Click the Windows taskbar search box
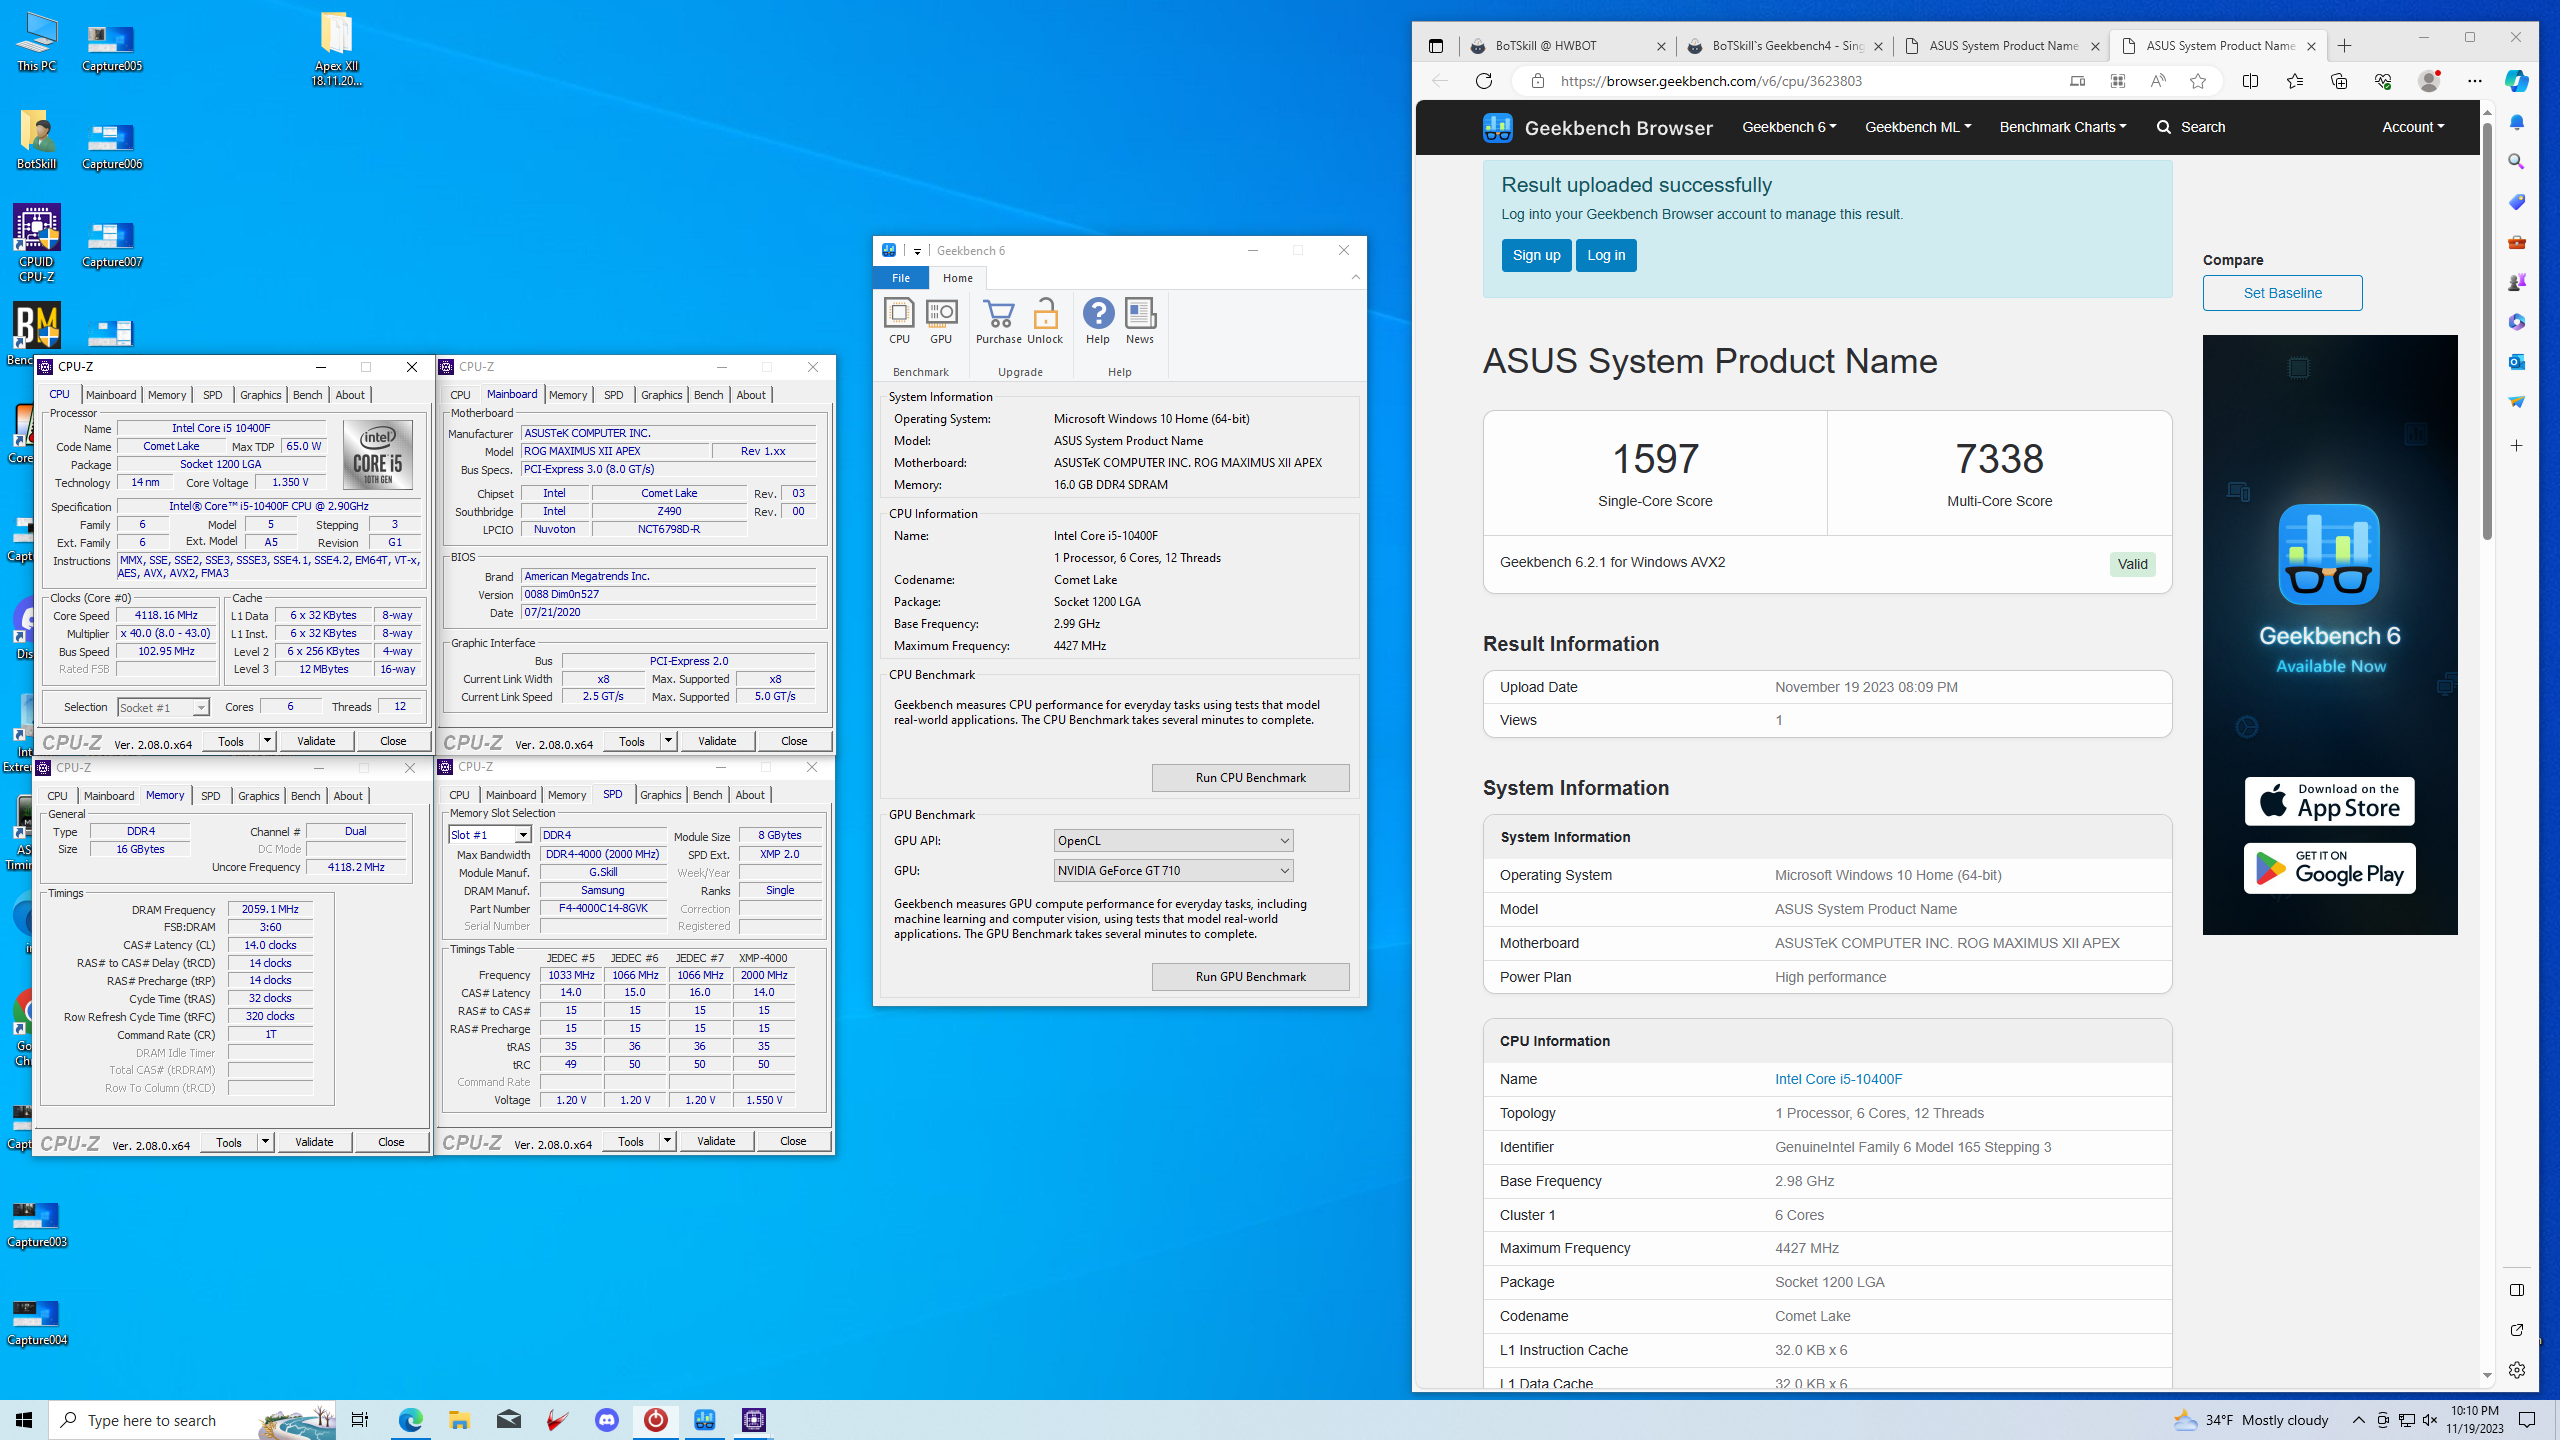Image resolution: width=2560 pixels, height=1440 pixels. point(193,1420)
